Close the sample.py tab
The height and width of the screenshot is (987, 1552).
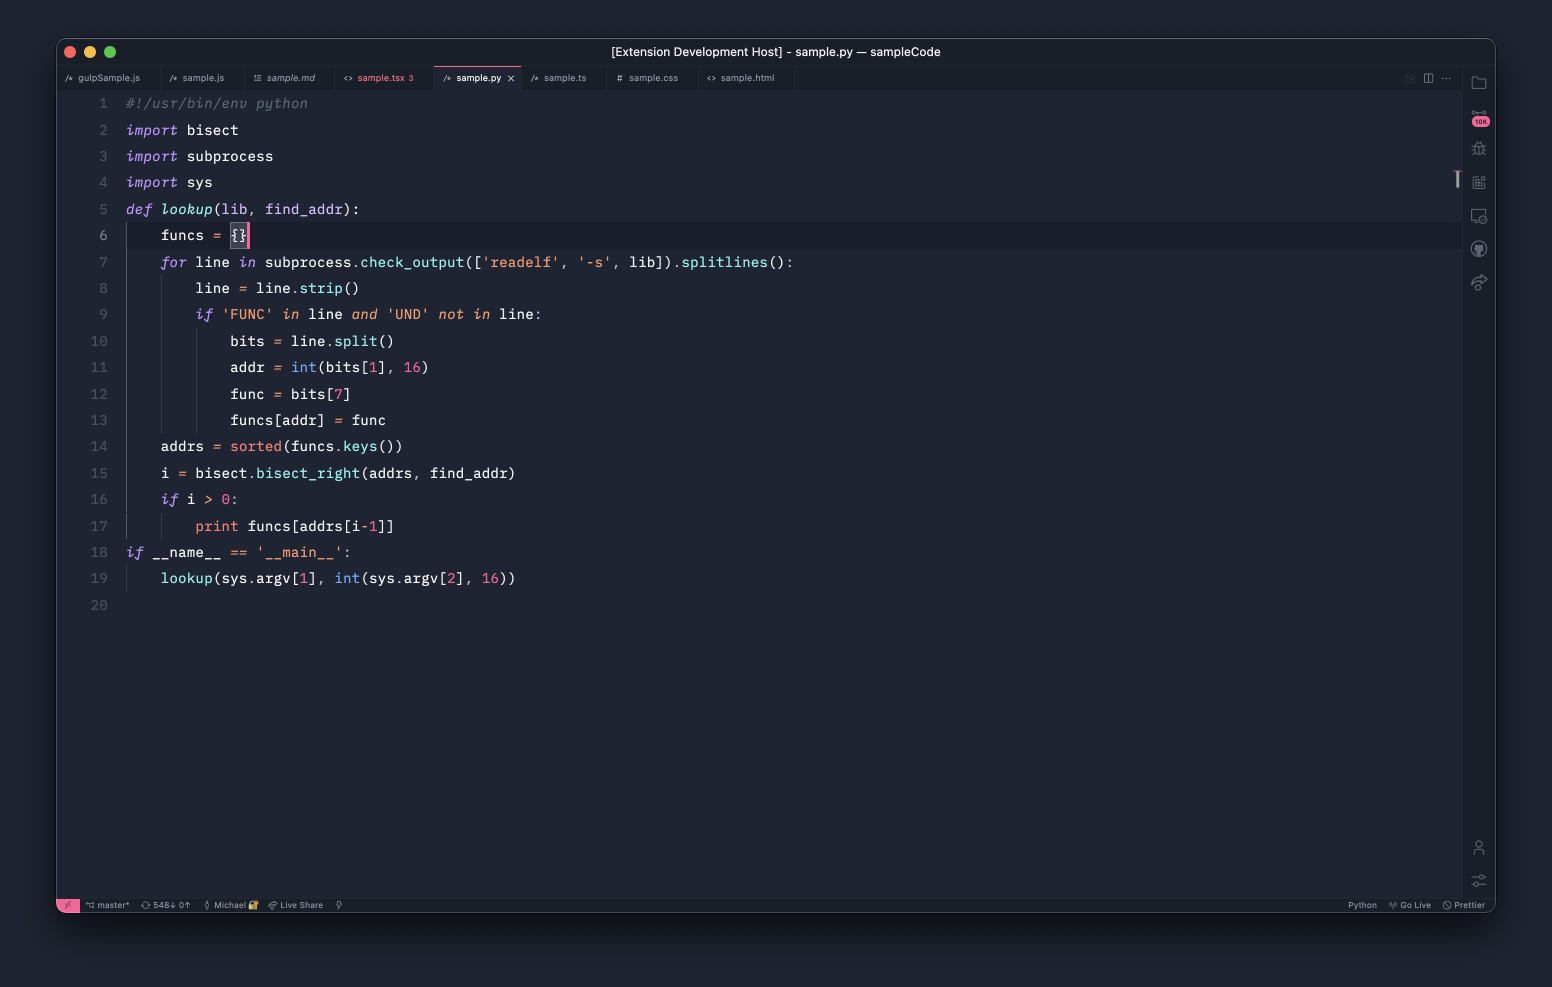coord(511,78)
